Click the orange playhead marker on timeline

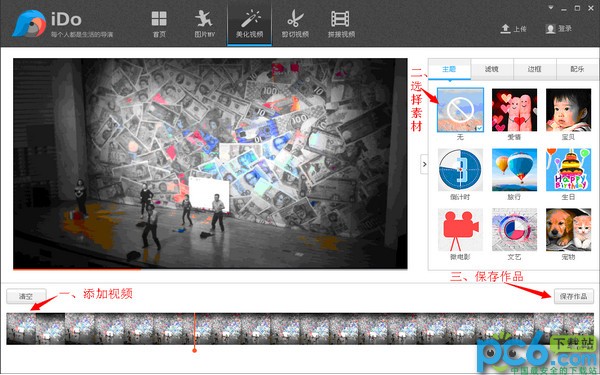pos(194,350)
